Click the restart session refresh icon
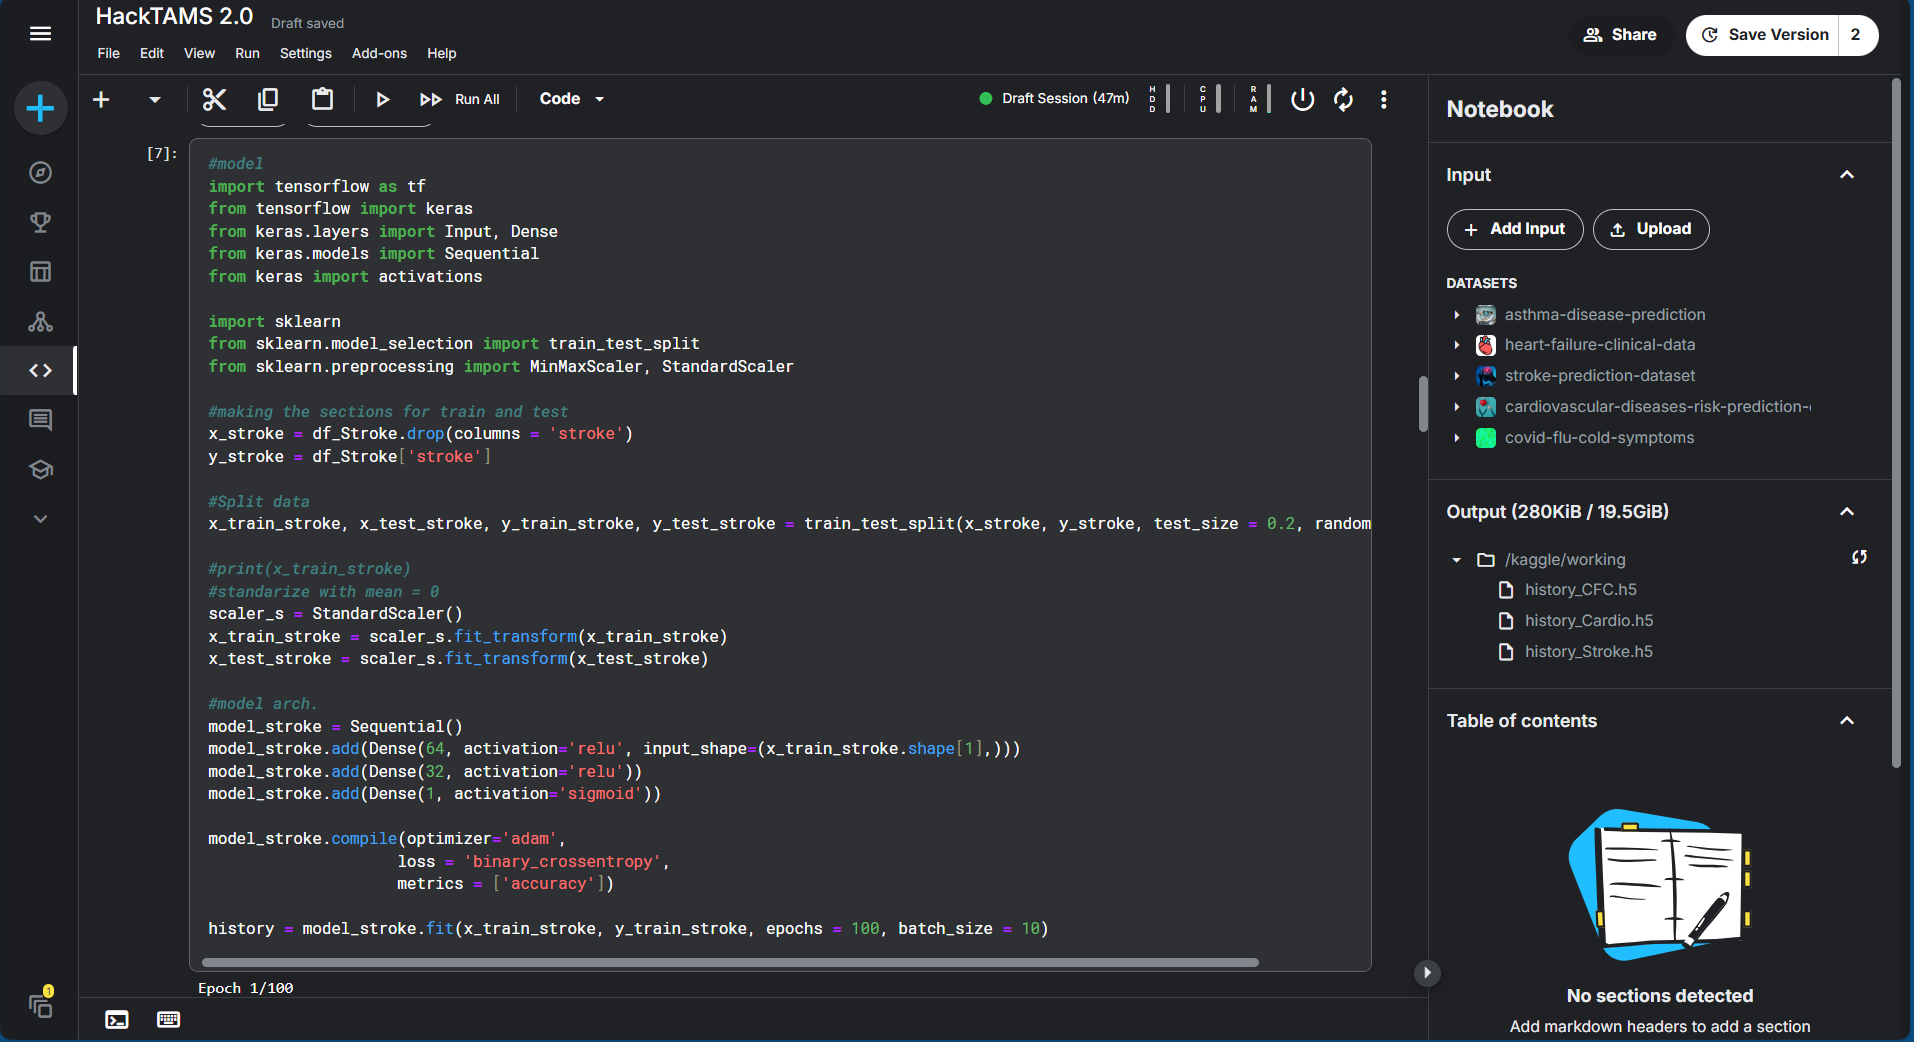Screen dimensions: 1914x1042 [1343, 99]
